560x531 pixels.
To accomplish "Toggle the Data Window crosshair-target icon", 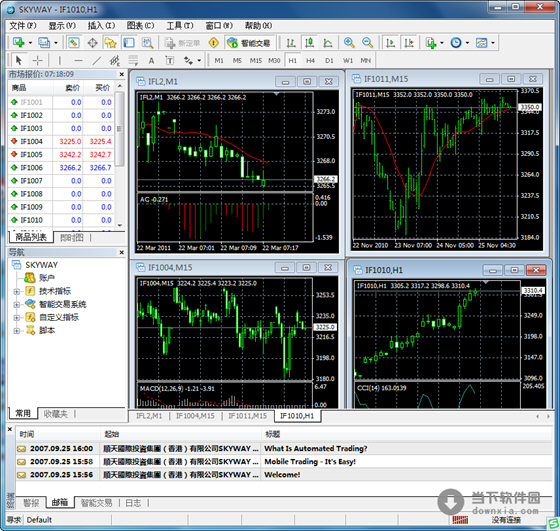I will 92,42.
